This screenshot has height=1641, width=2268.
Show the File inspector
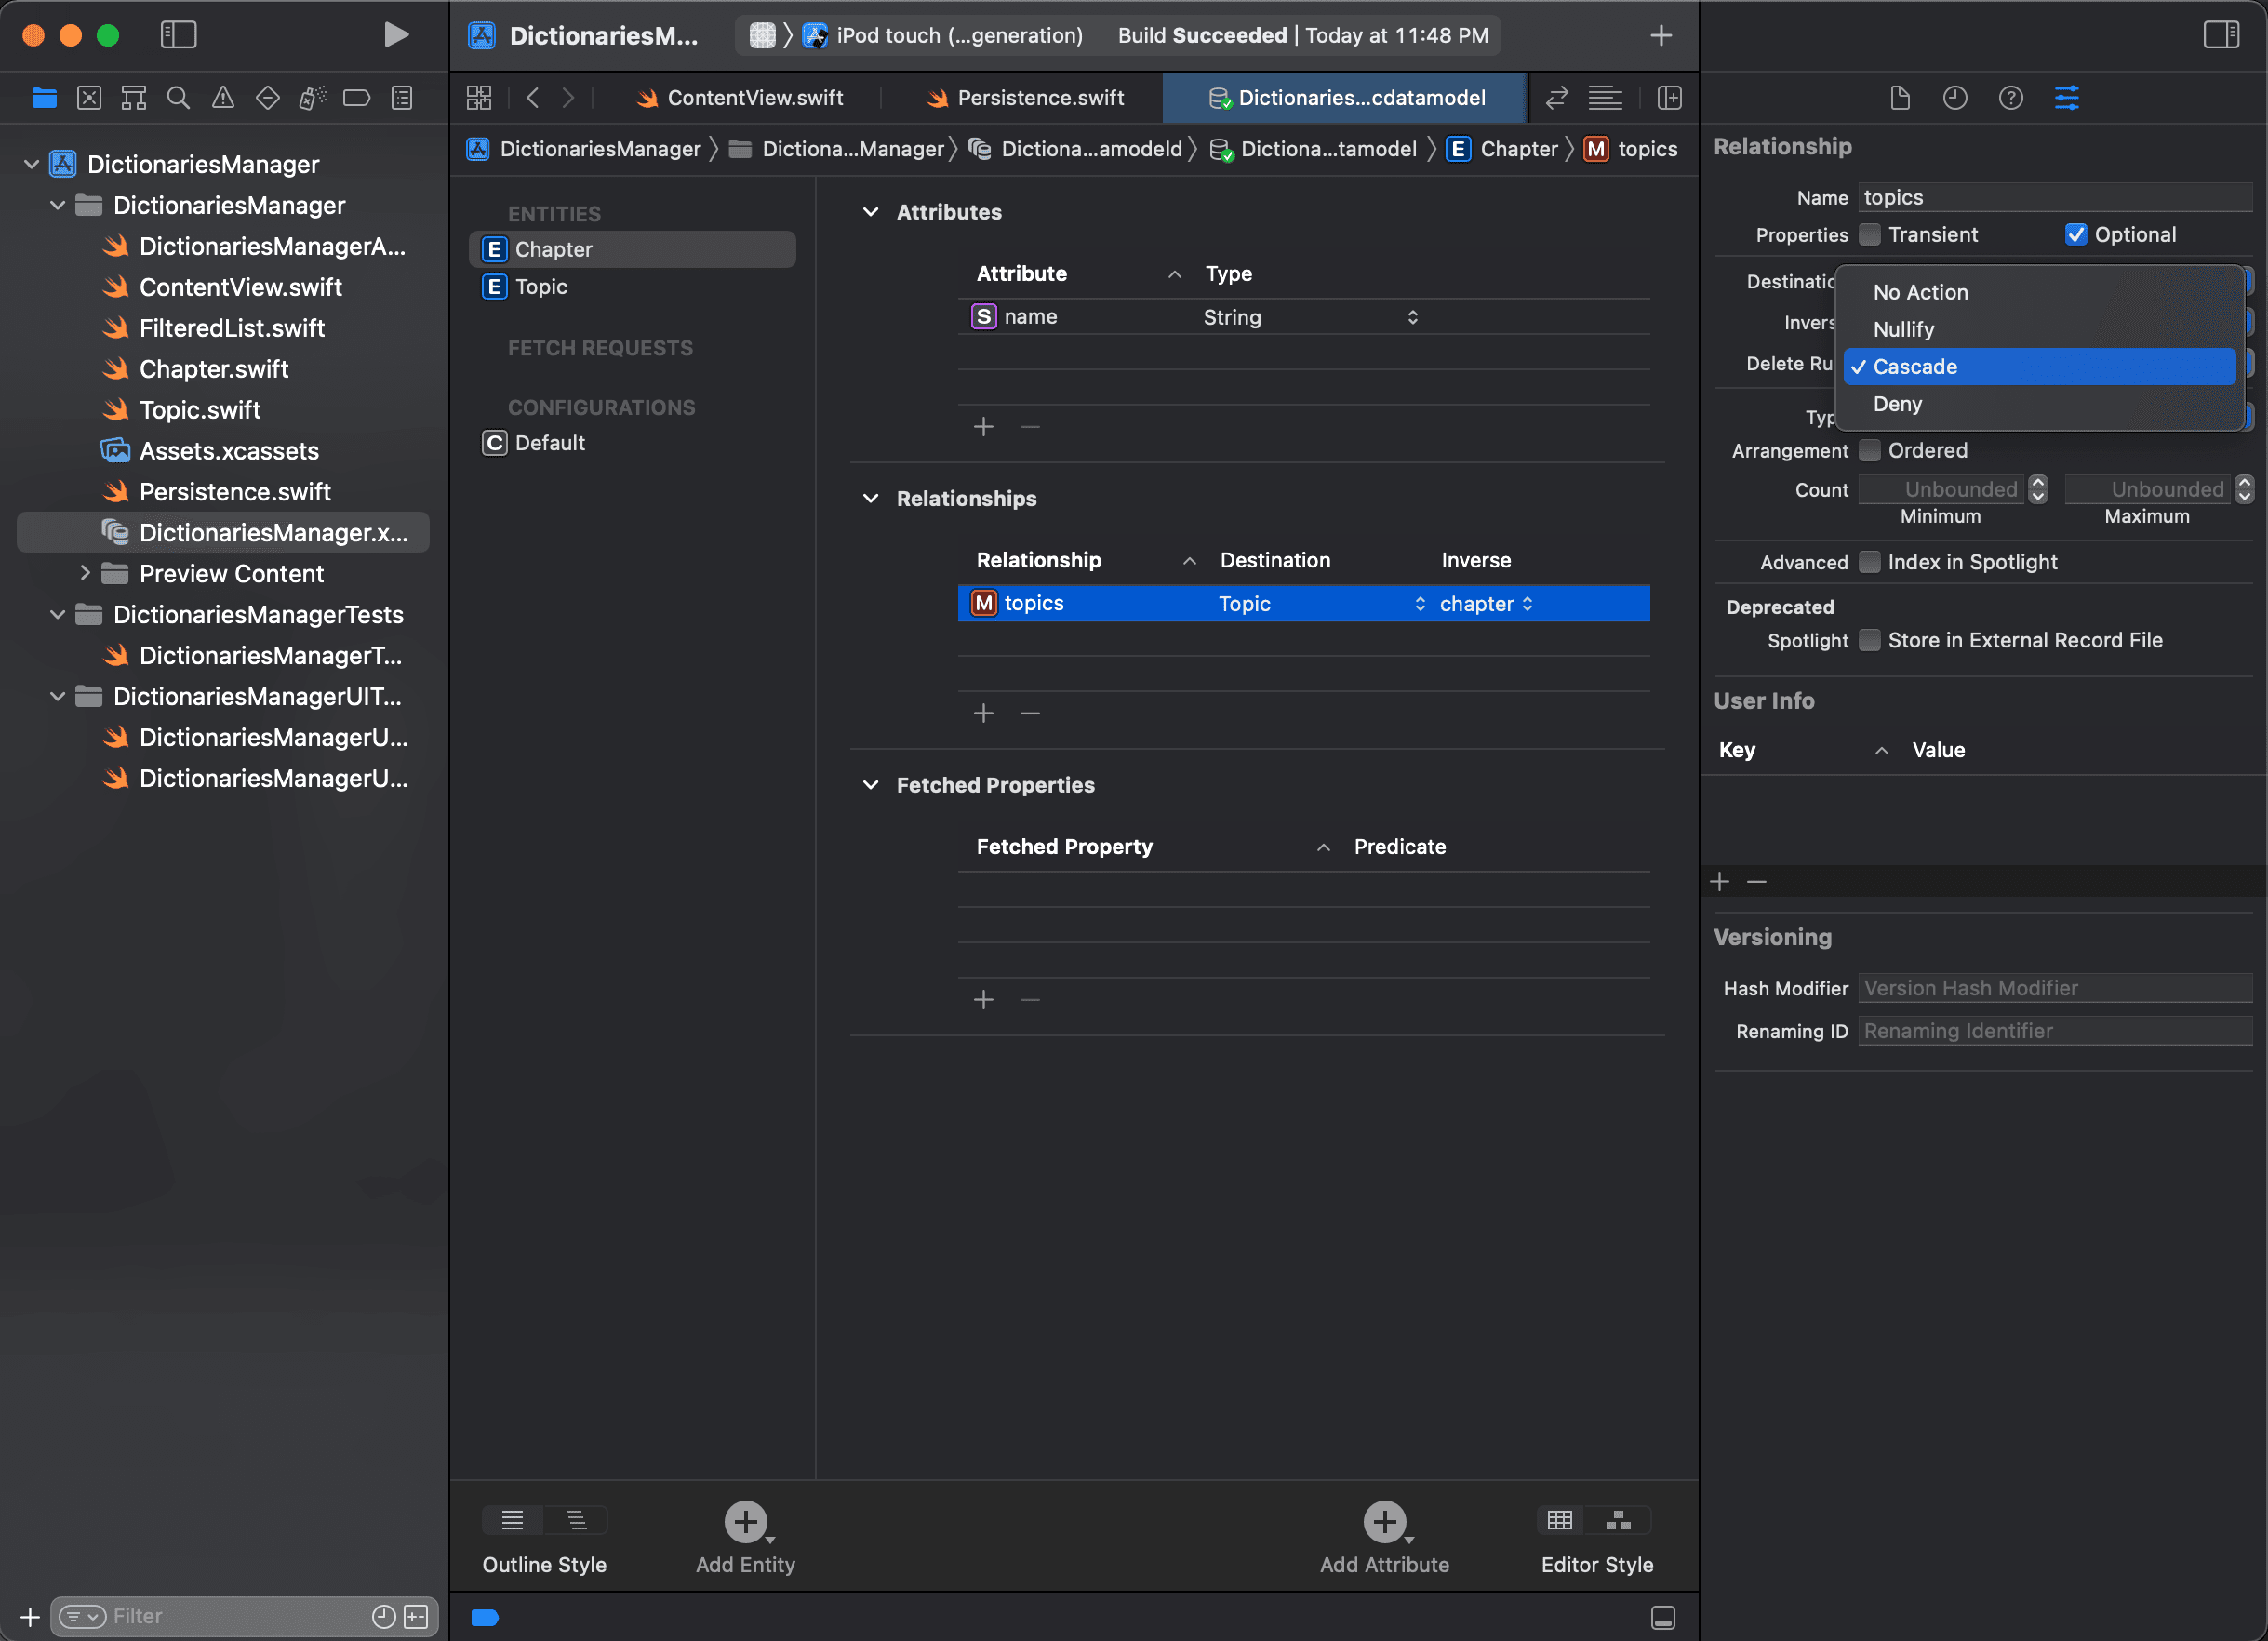tap(1899, 97)
